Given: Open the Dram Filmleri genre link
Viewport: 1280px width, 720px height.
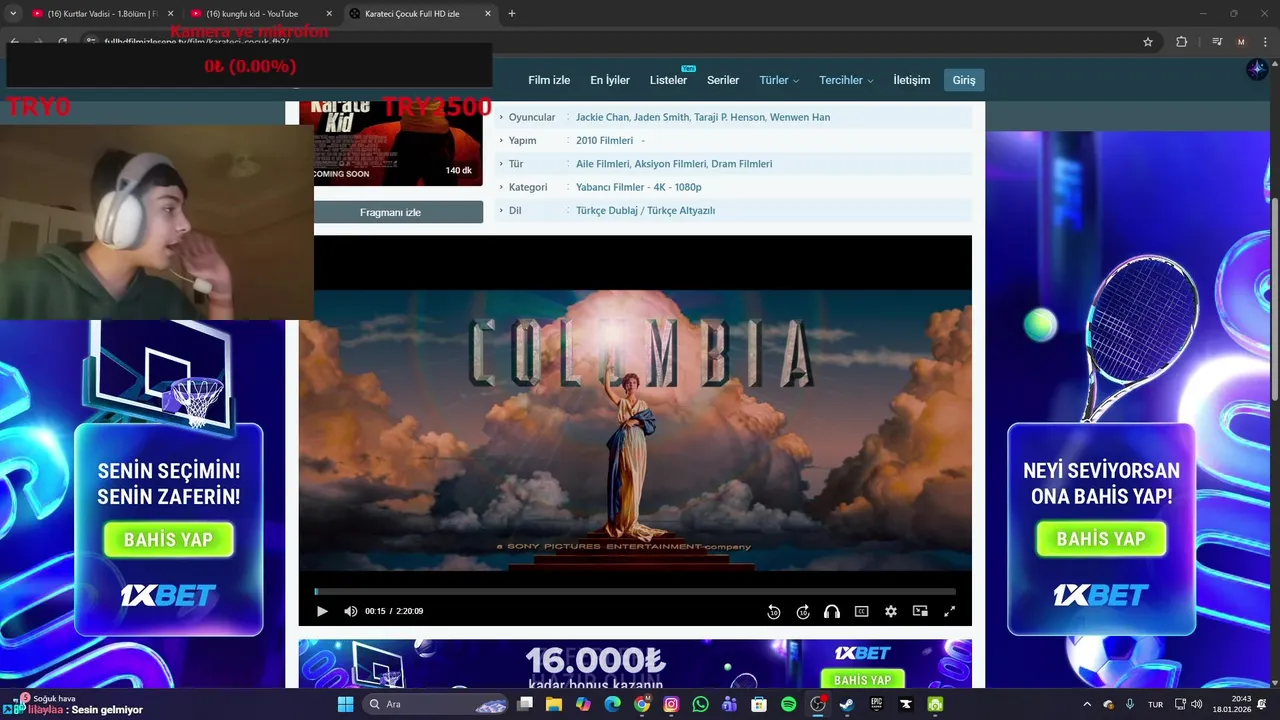Looking at the screenshot, I should coord(742,164).
